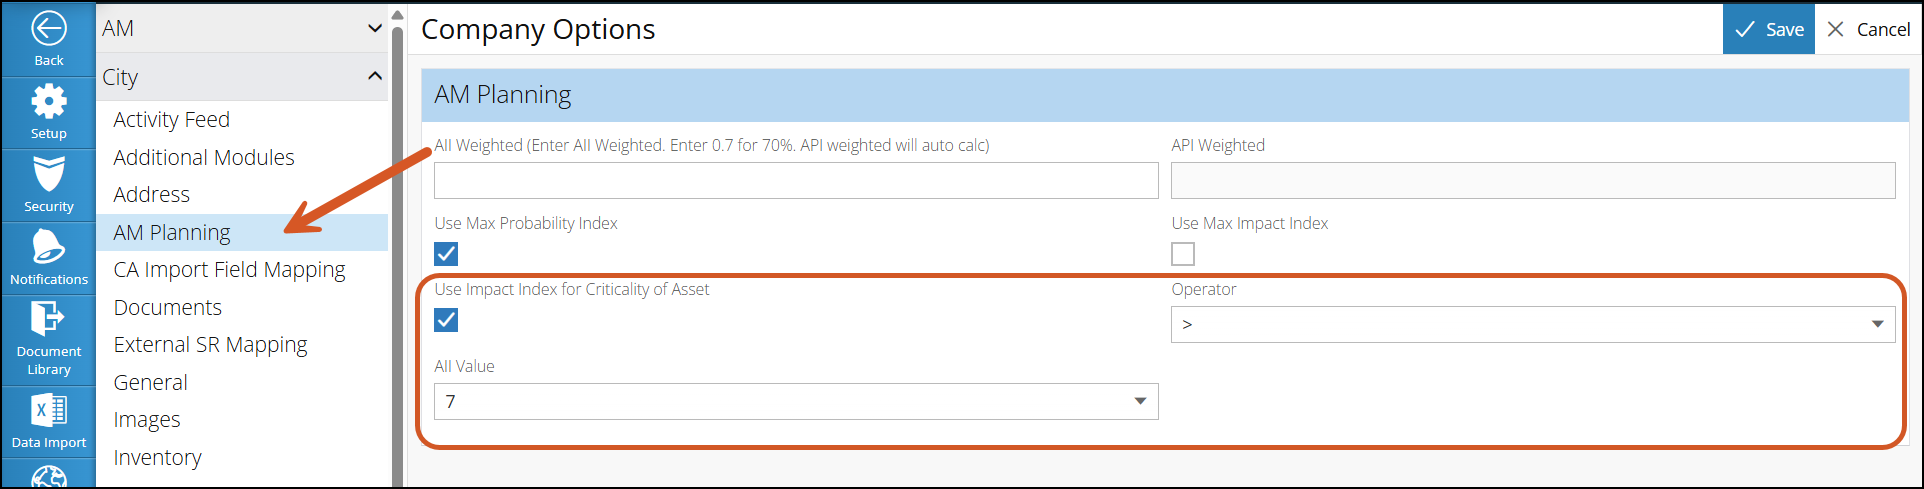The image size is (1924, 489).
Task: Click the All Weighted input field
Action: [x=796, y=180]
